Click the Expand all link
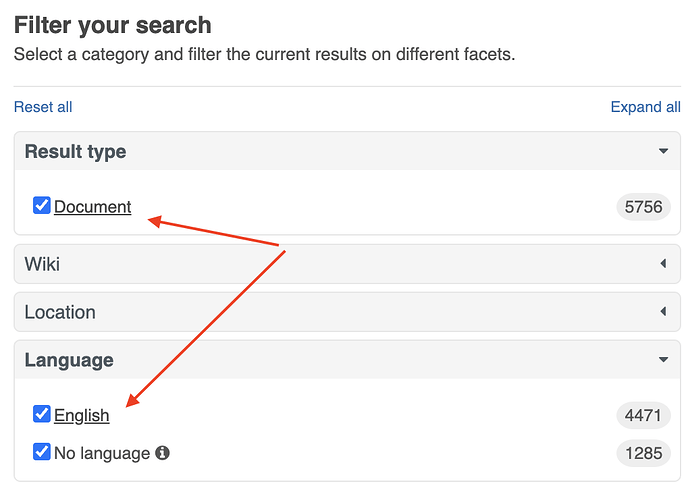Viewport: 690px width, 490px height. click(x=645, y=107)
